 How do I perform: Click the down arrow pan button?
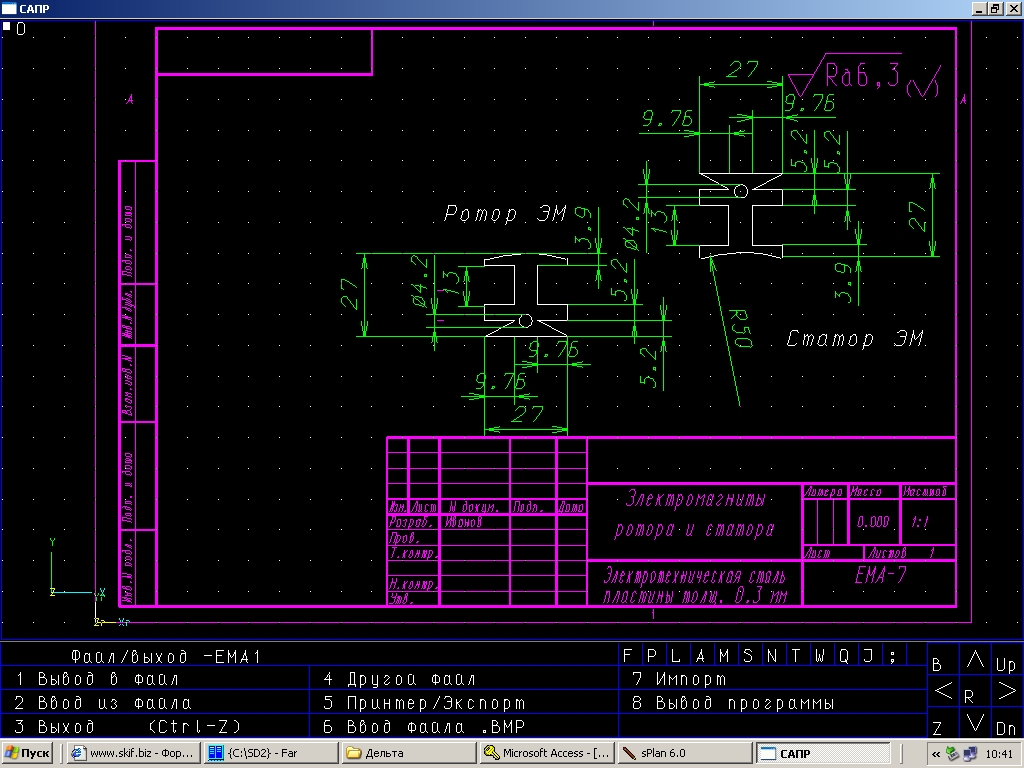(975, 723)
